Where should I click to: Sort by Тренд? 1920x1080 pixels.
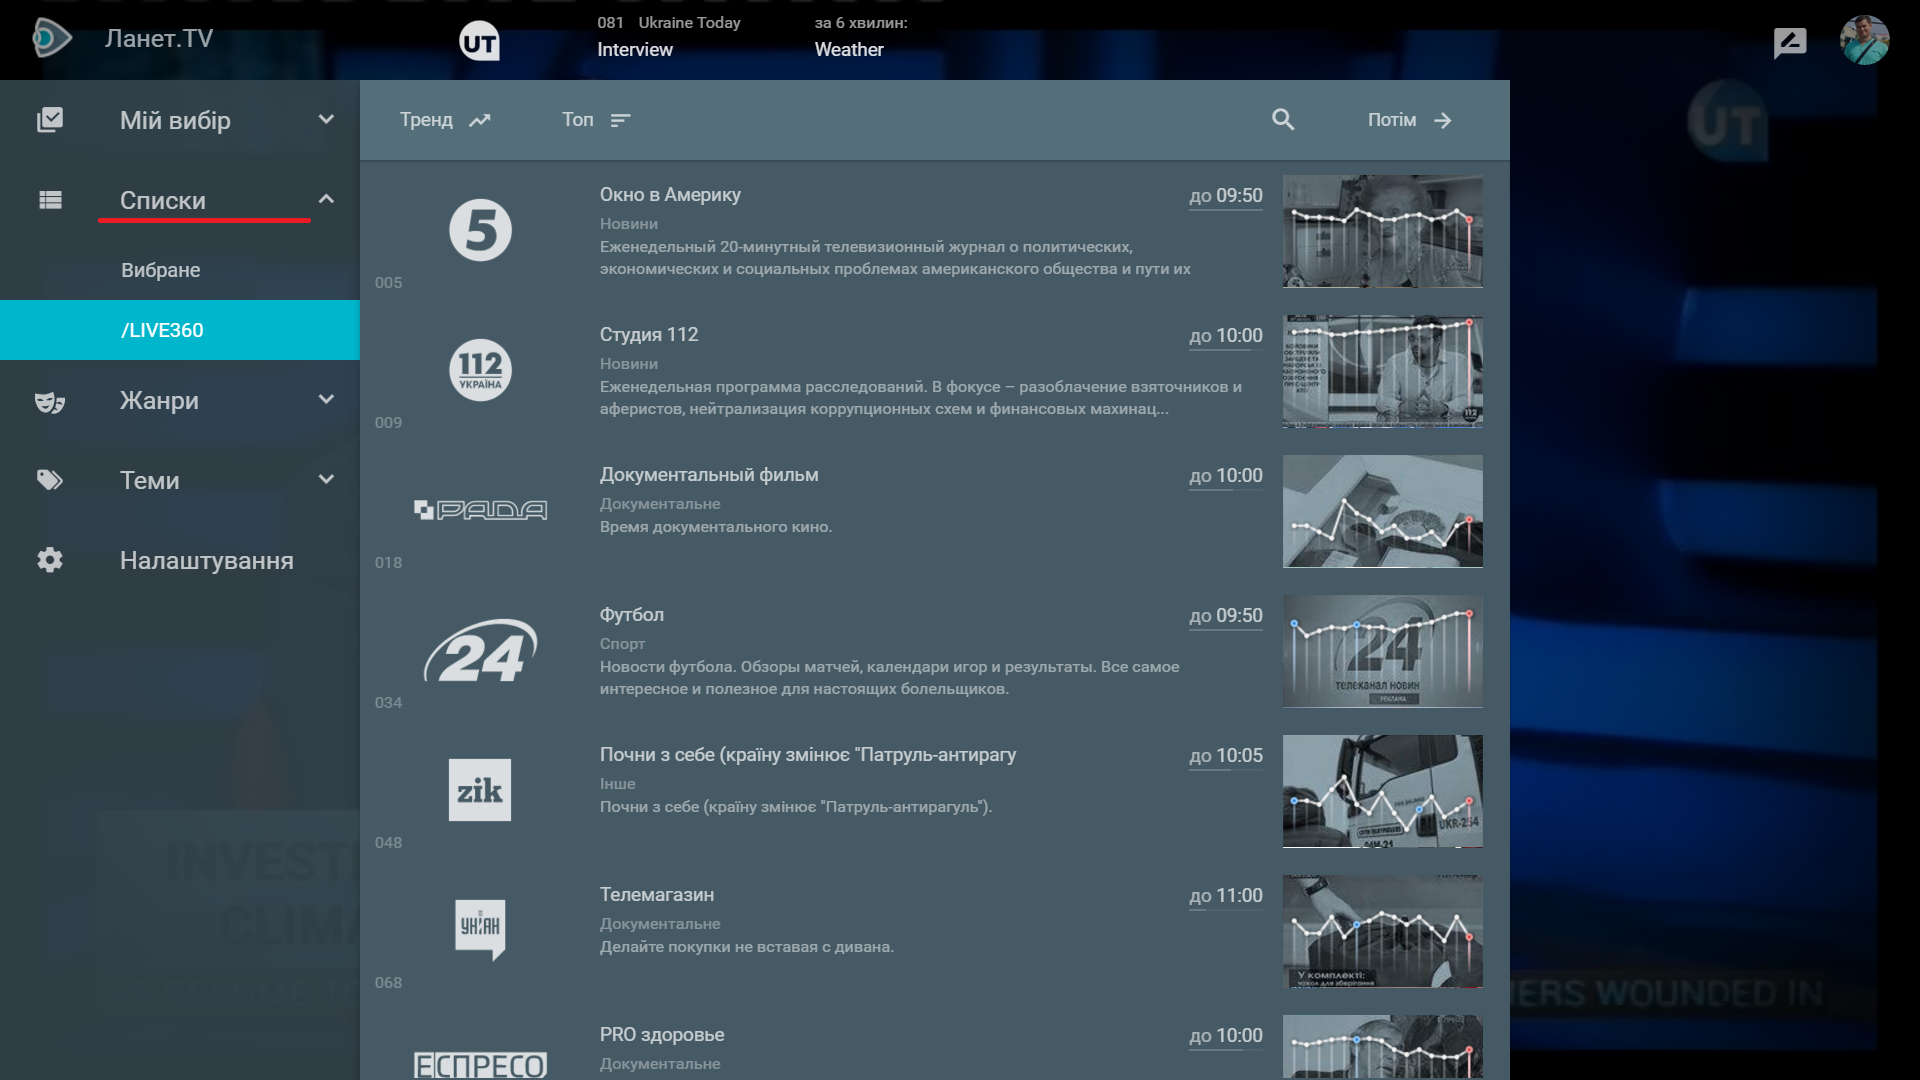[445, 120]
